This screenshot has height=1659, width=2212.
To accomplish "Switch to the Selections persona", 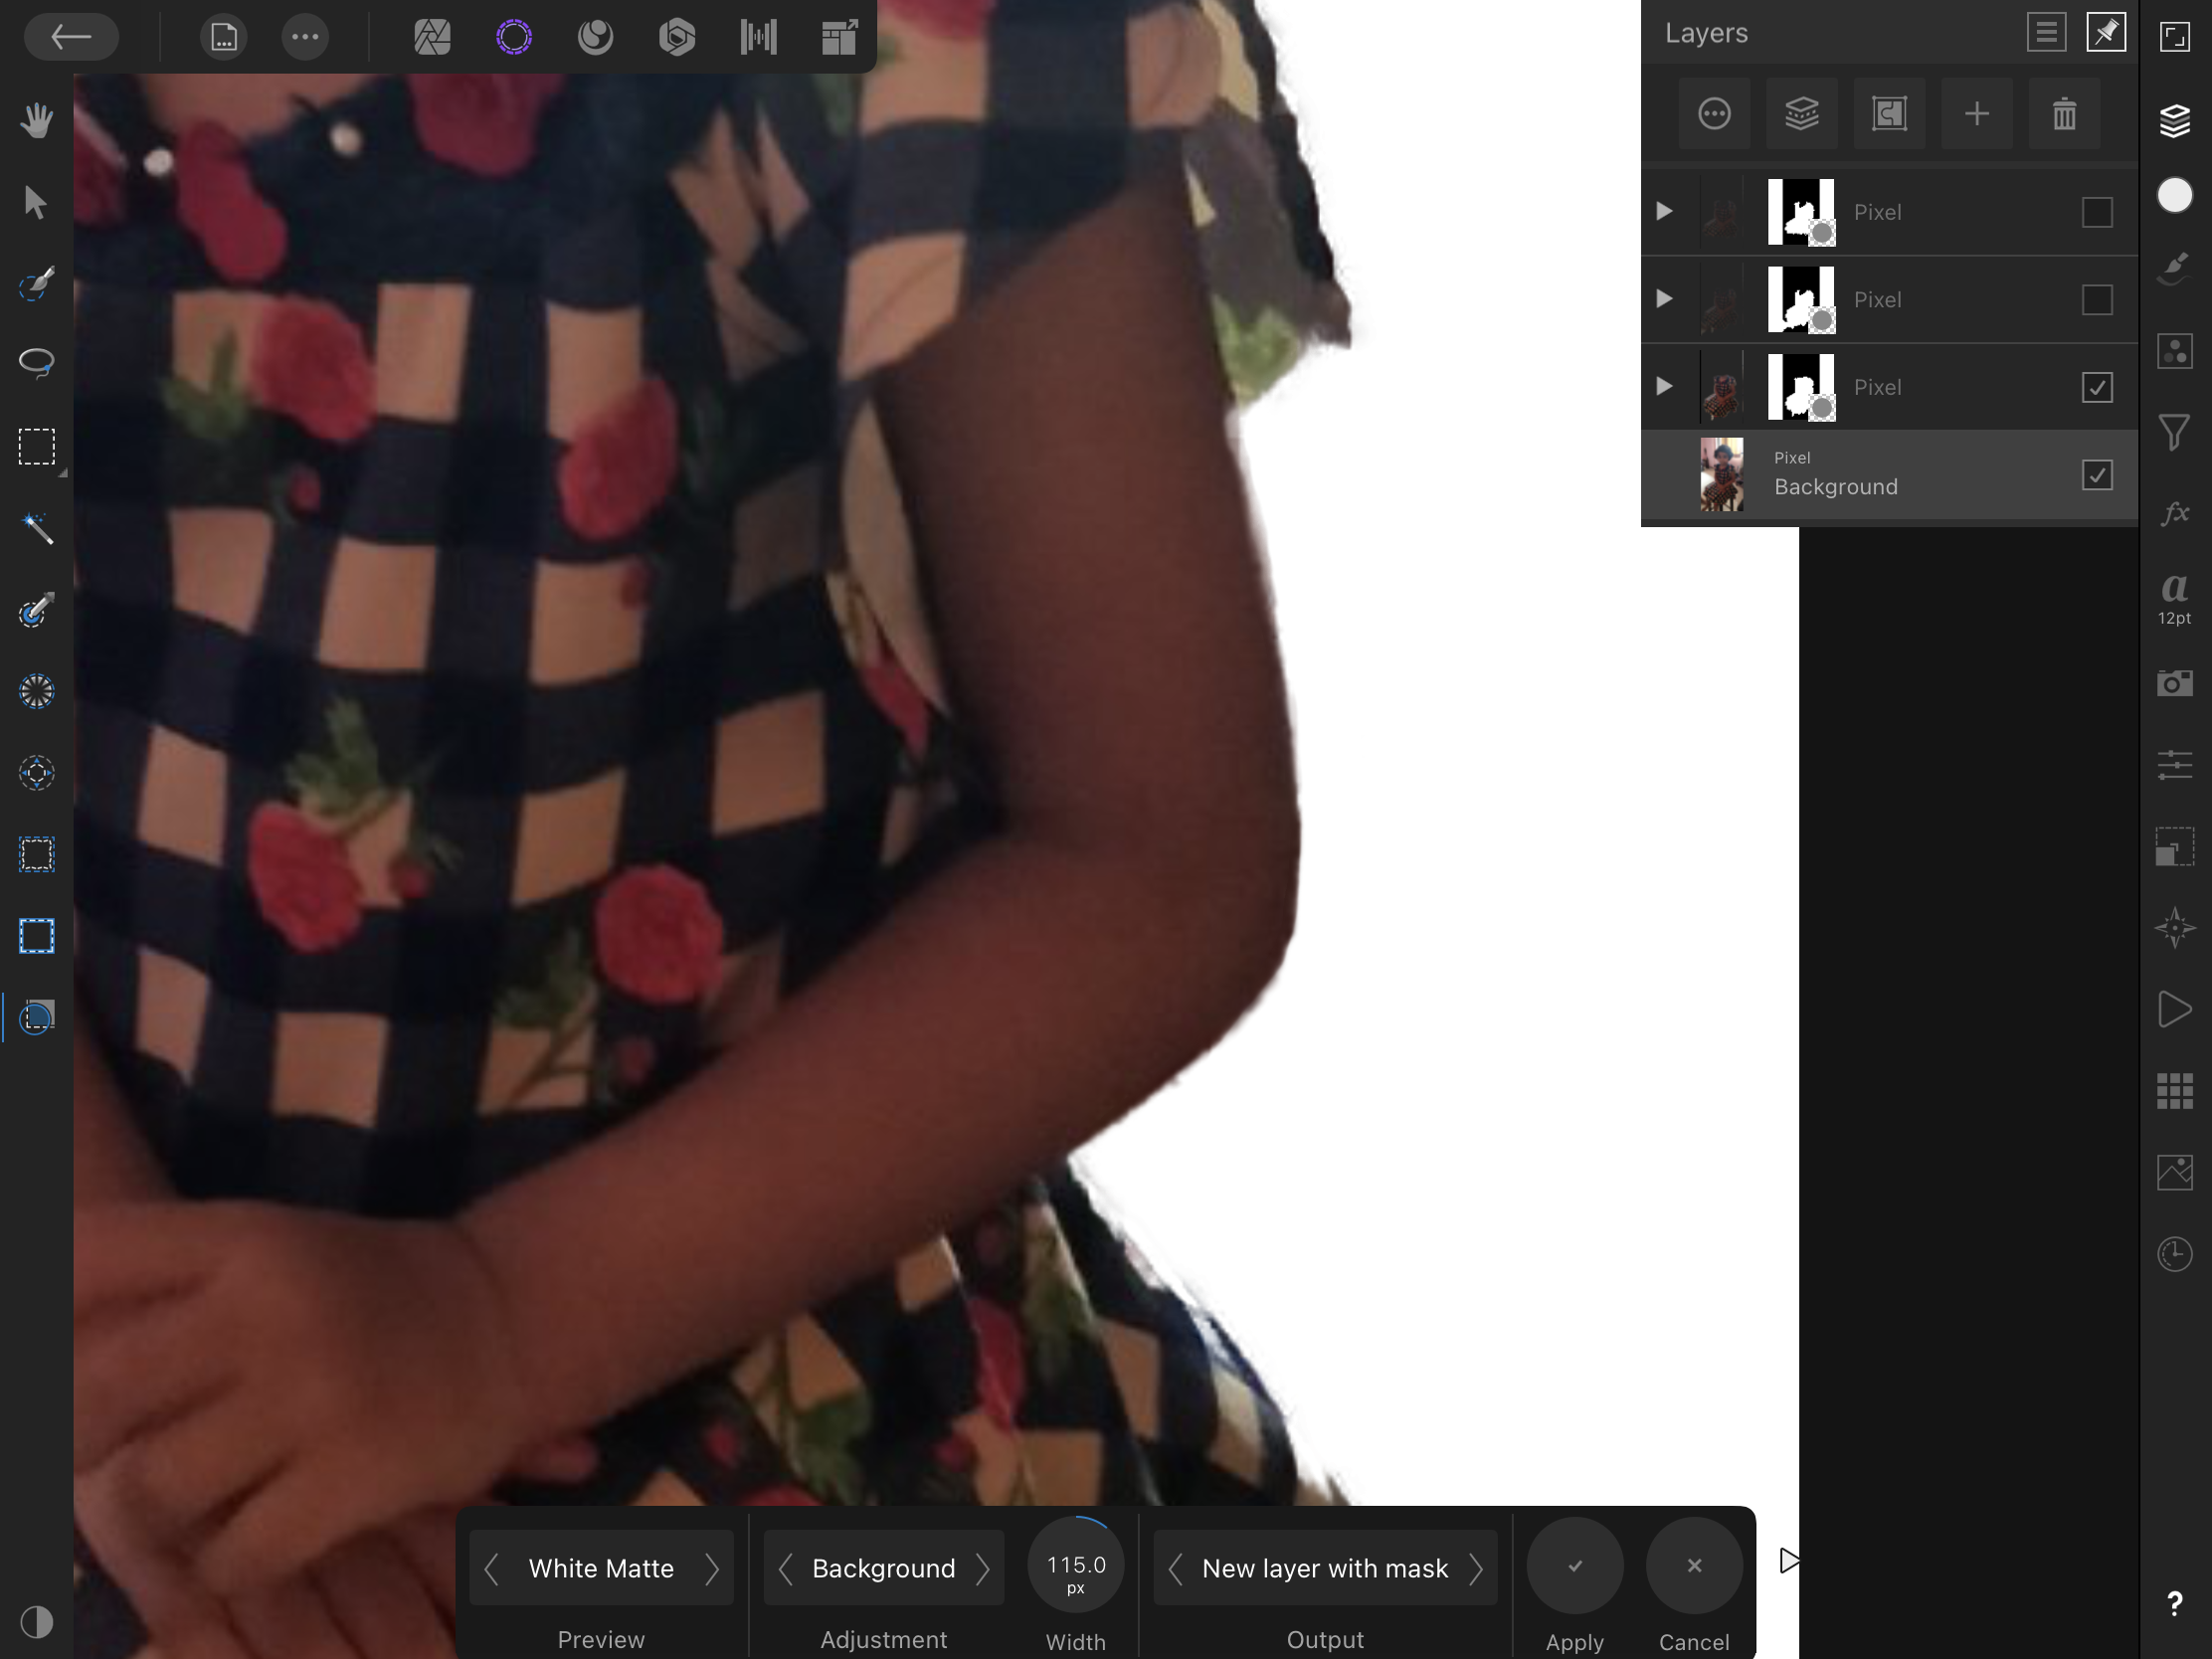I will 514,38.
